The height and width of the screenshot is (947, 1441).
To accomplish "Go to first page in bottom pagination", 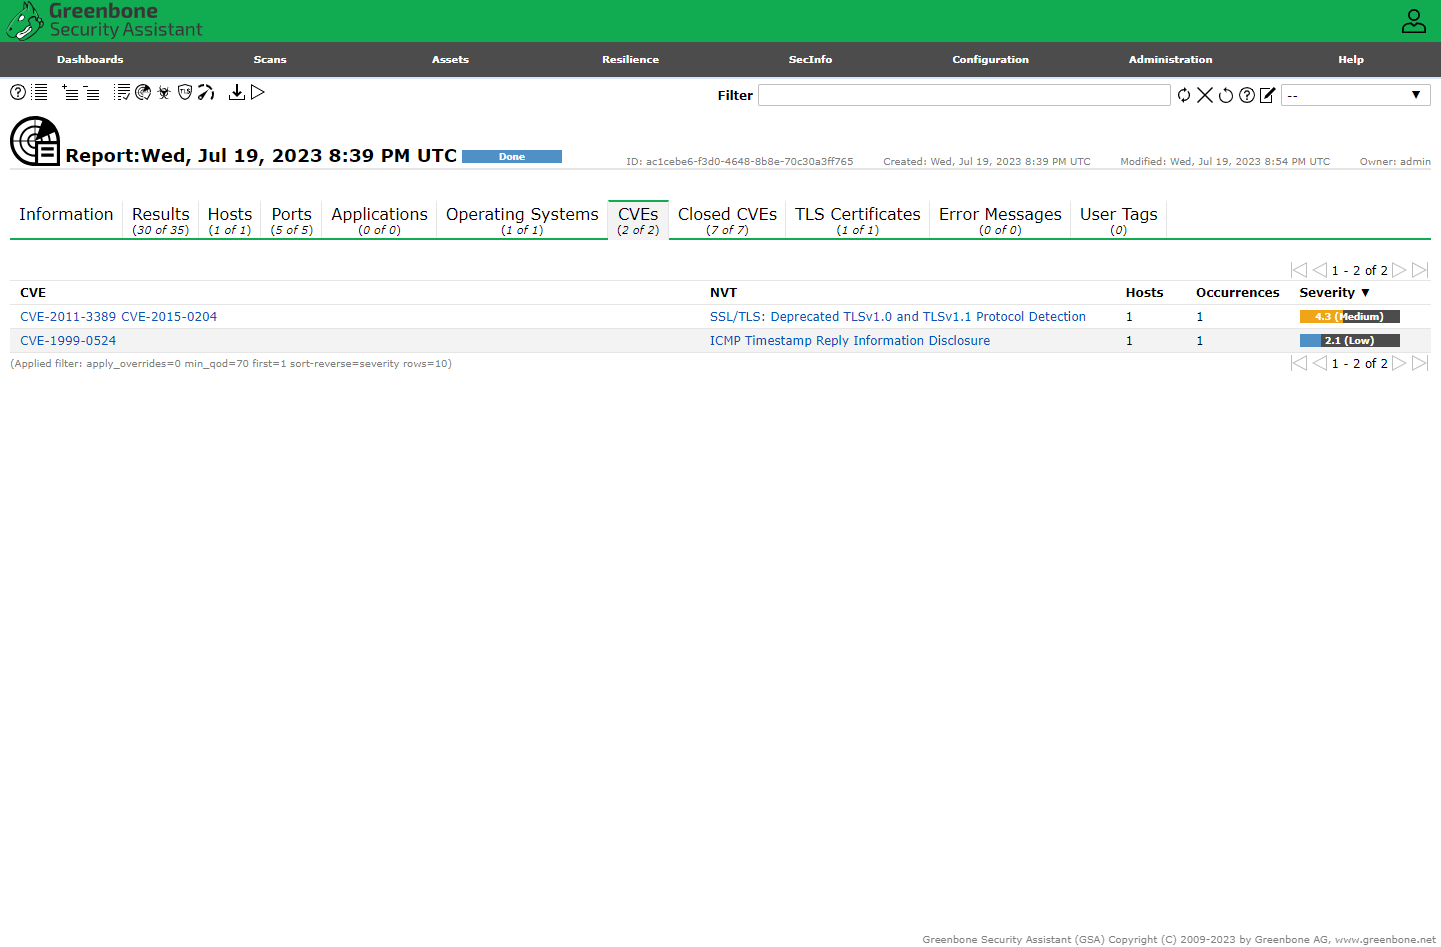I will [1299, 363].
